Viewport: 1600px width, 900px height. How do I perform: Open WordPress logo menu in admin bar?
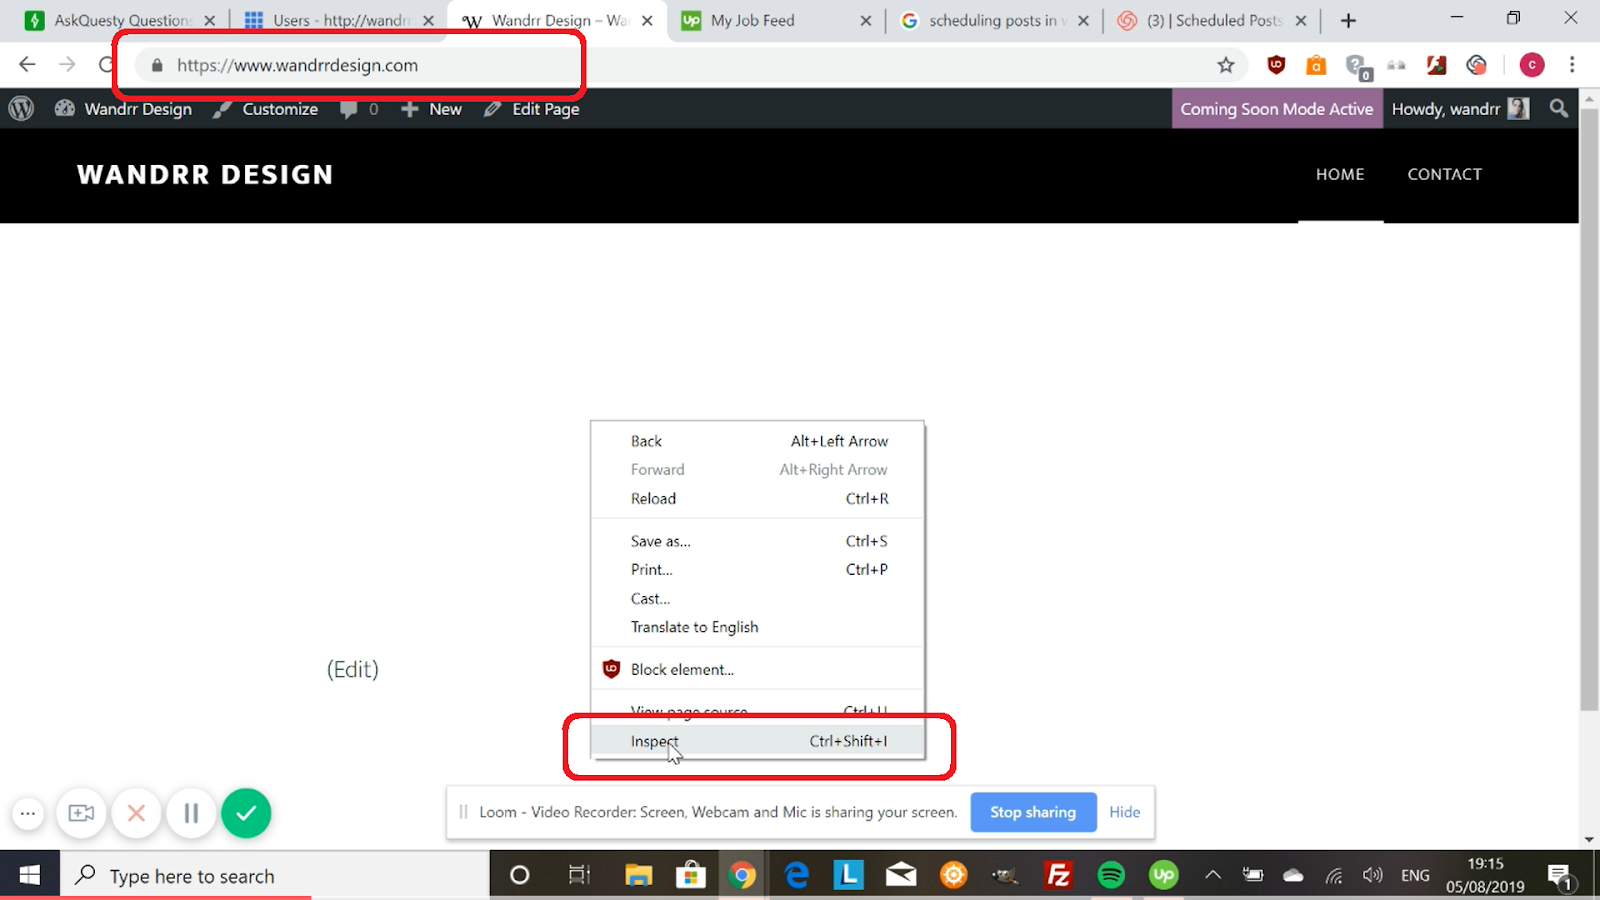point(21,109)
